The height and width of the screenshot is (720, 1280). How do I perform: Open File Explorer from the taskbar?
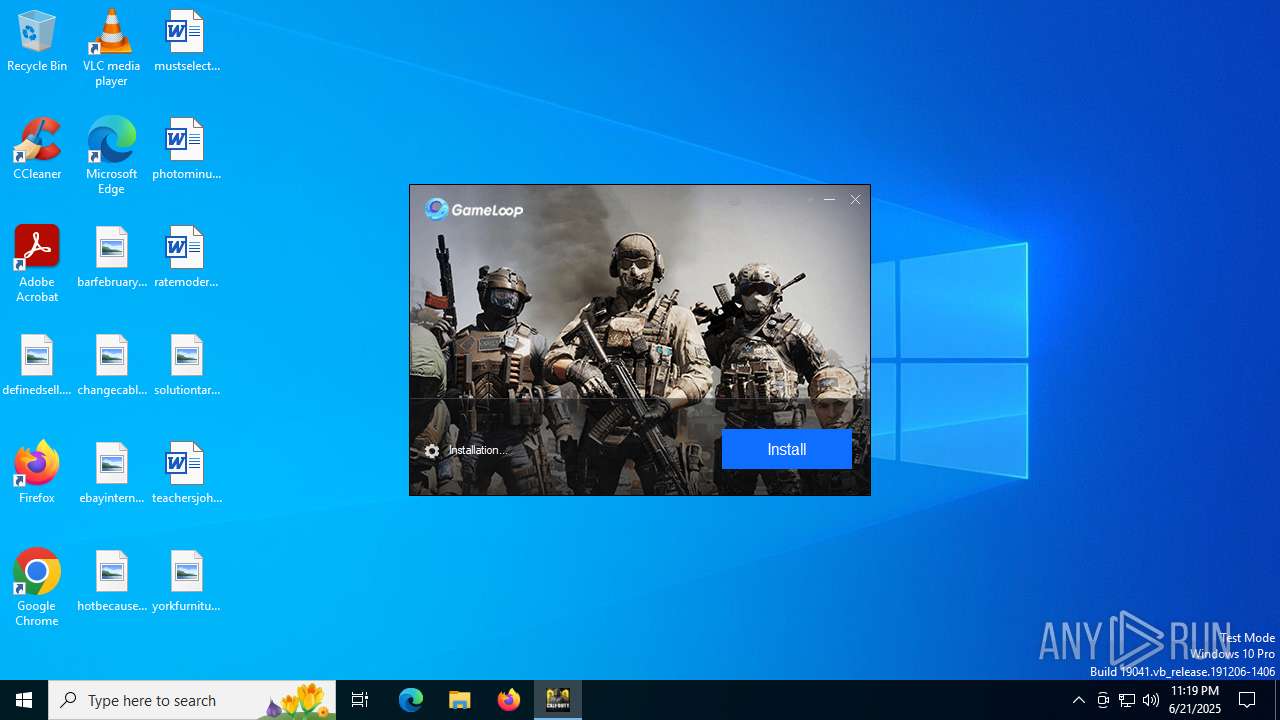[460, 700]
